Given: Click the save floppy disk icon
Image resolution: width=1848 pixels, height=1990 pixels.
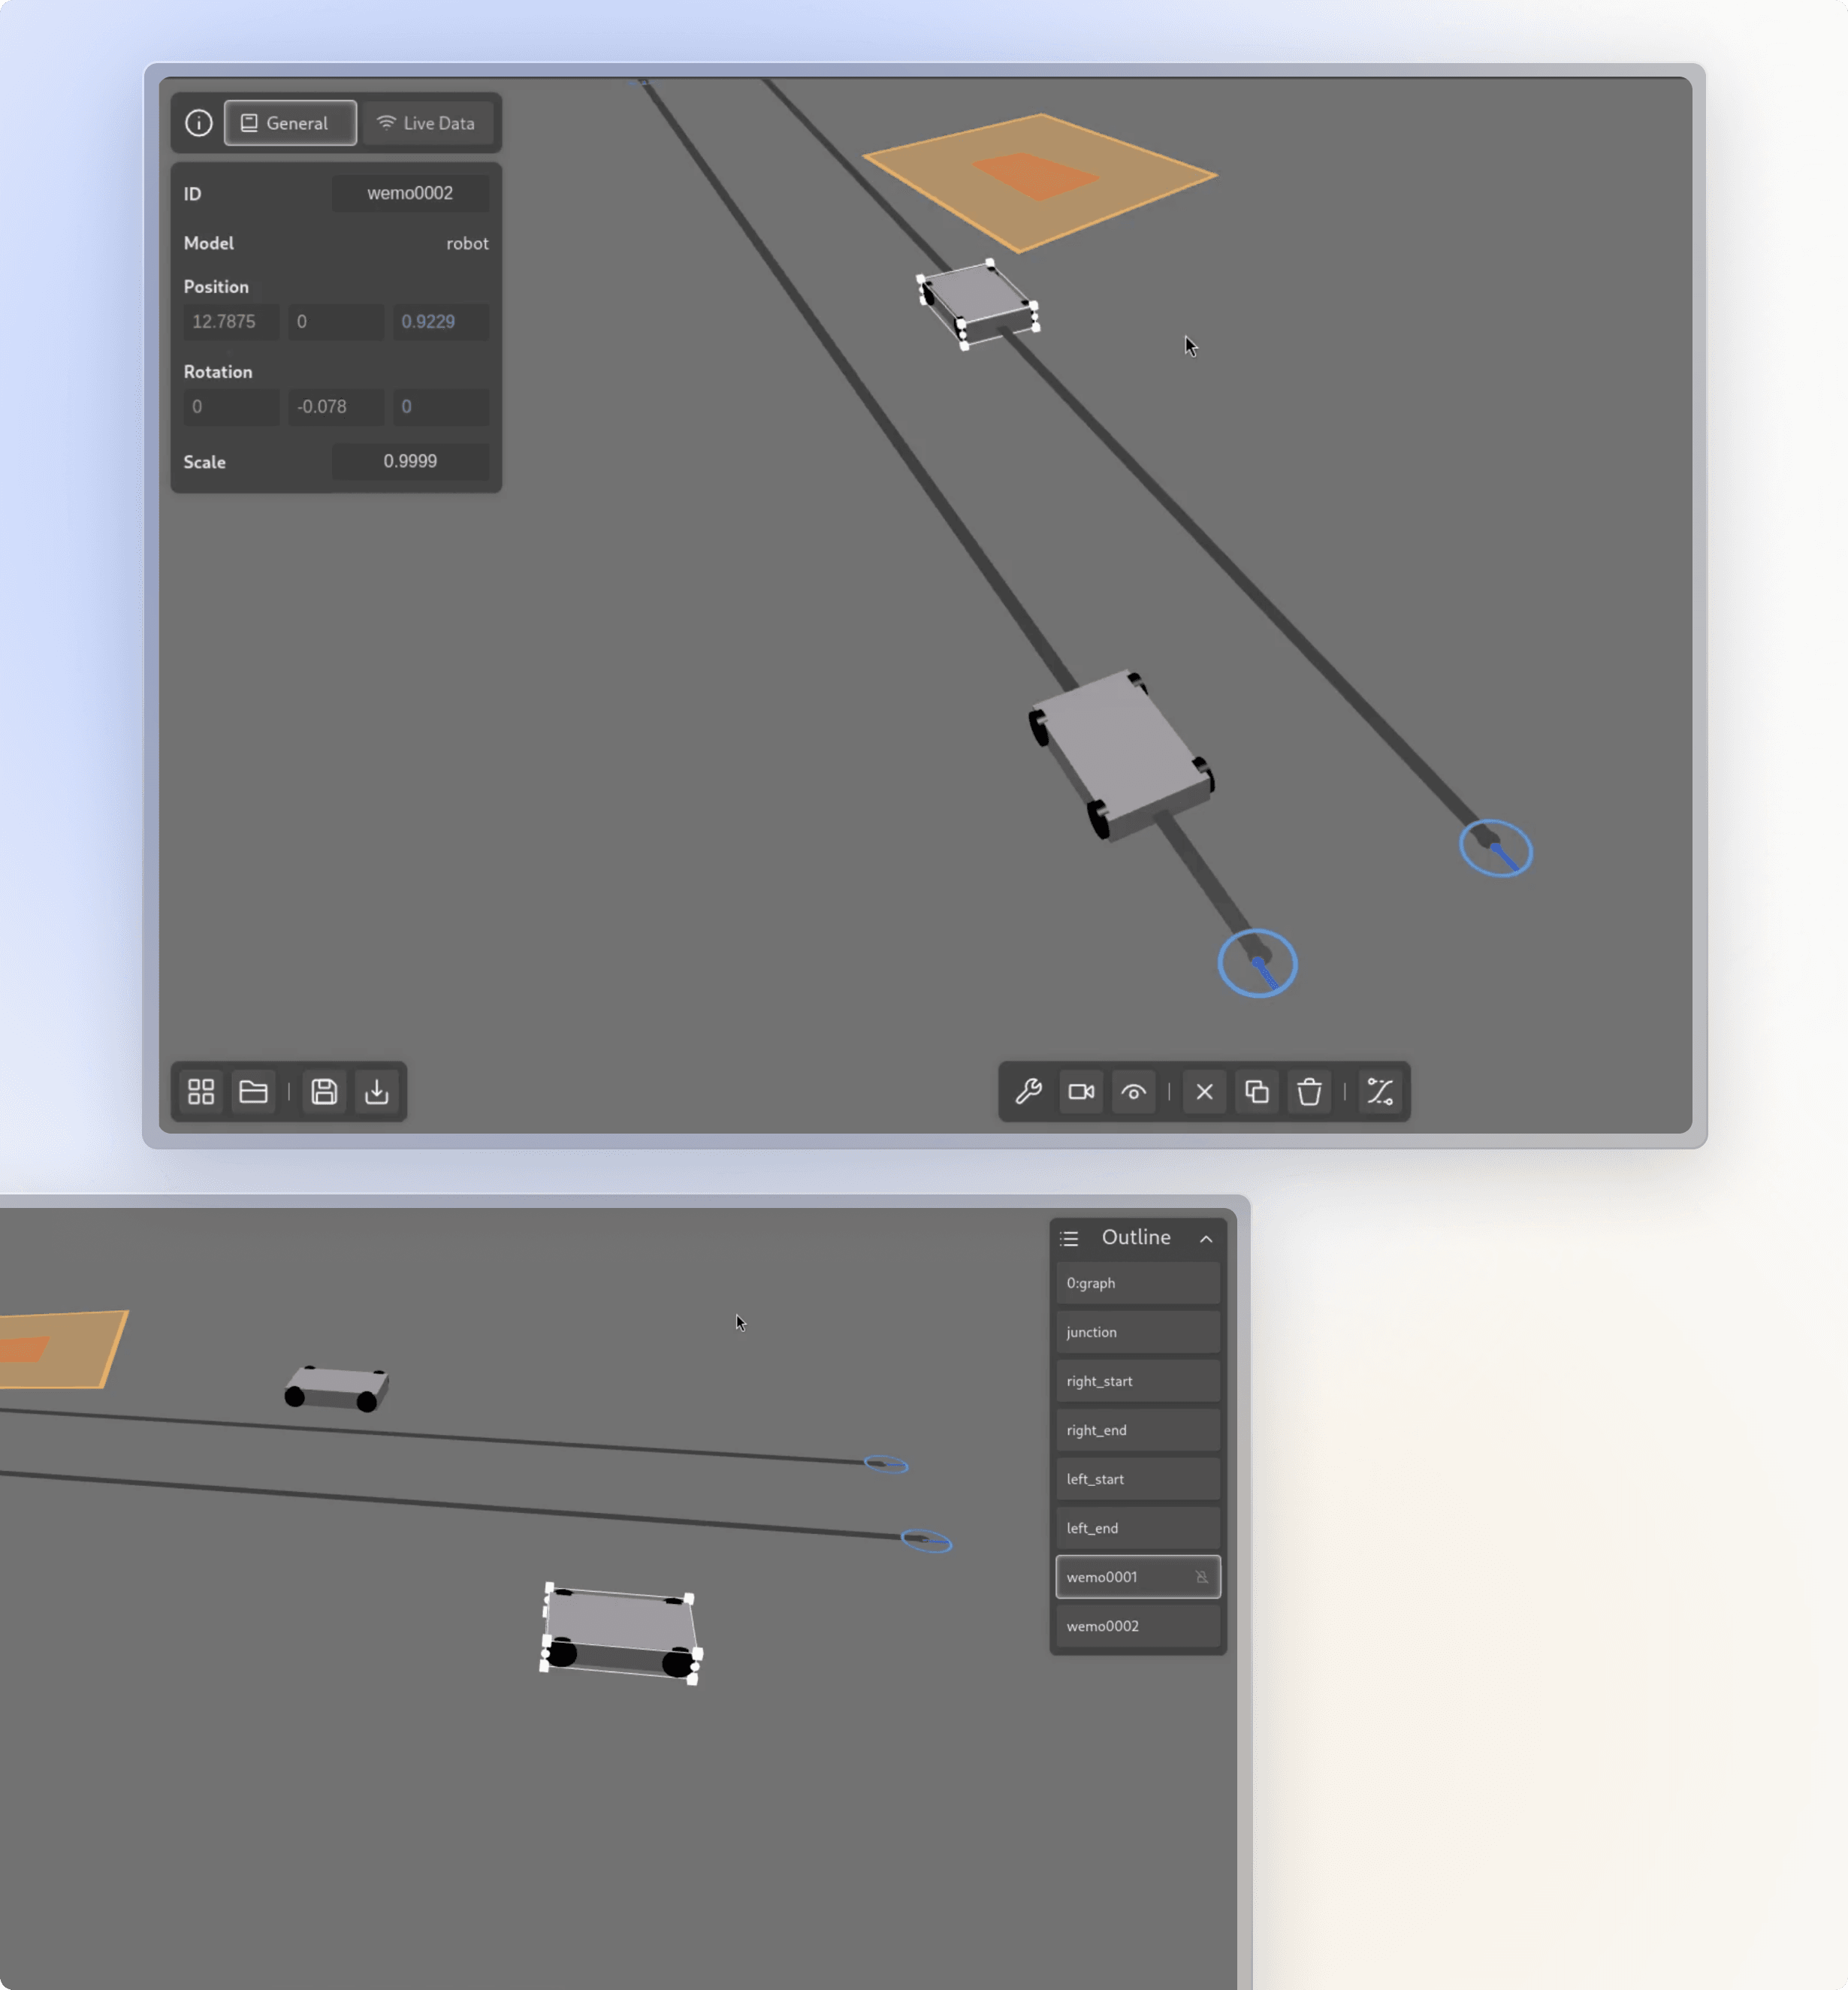Looking at the screenshot, I should click(x=324, y=1091).
